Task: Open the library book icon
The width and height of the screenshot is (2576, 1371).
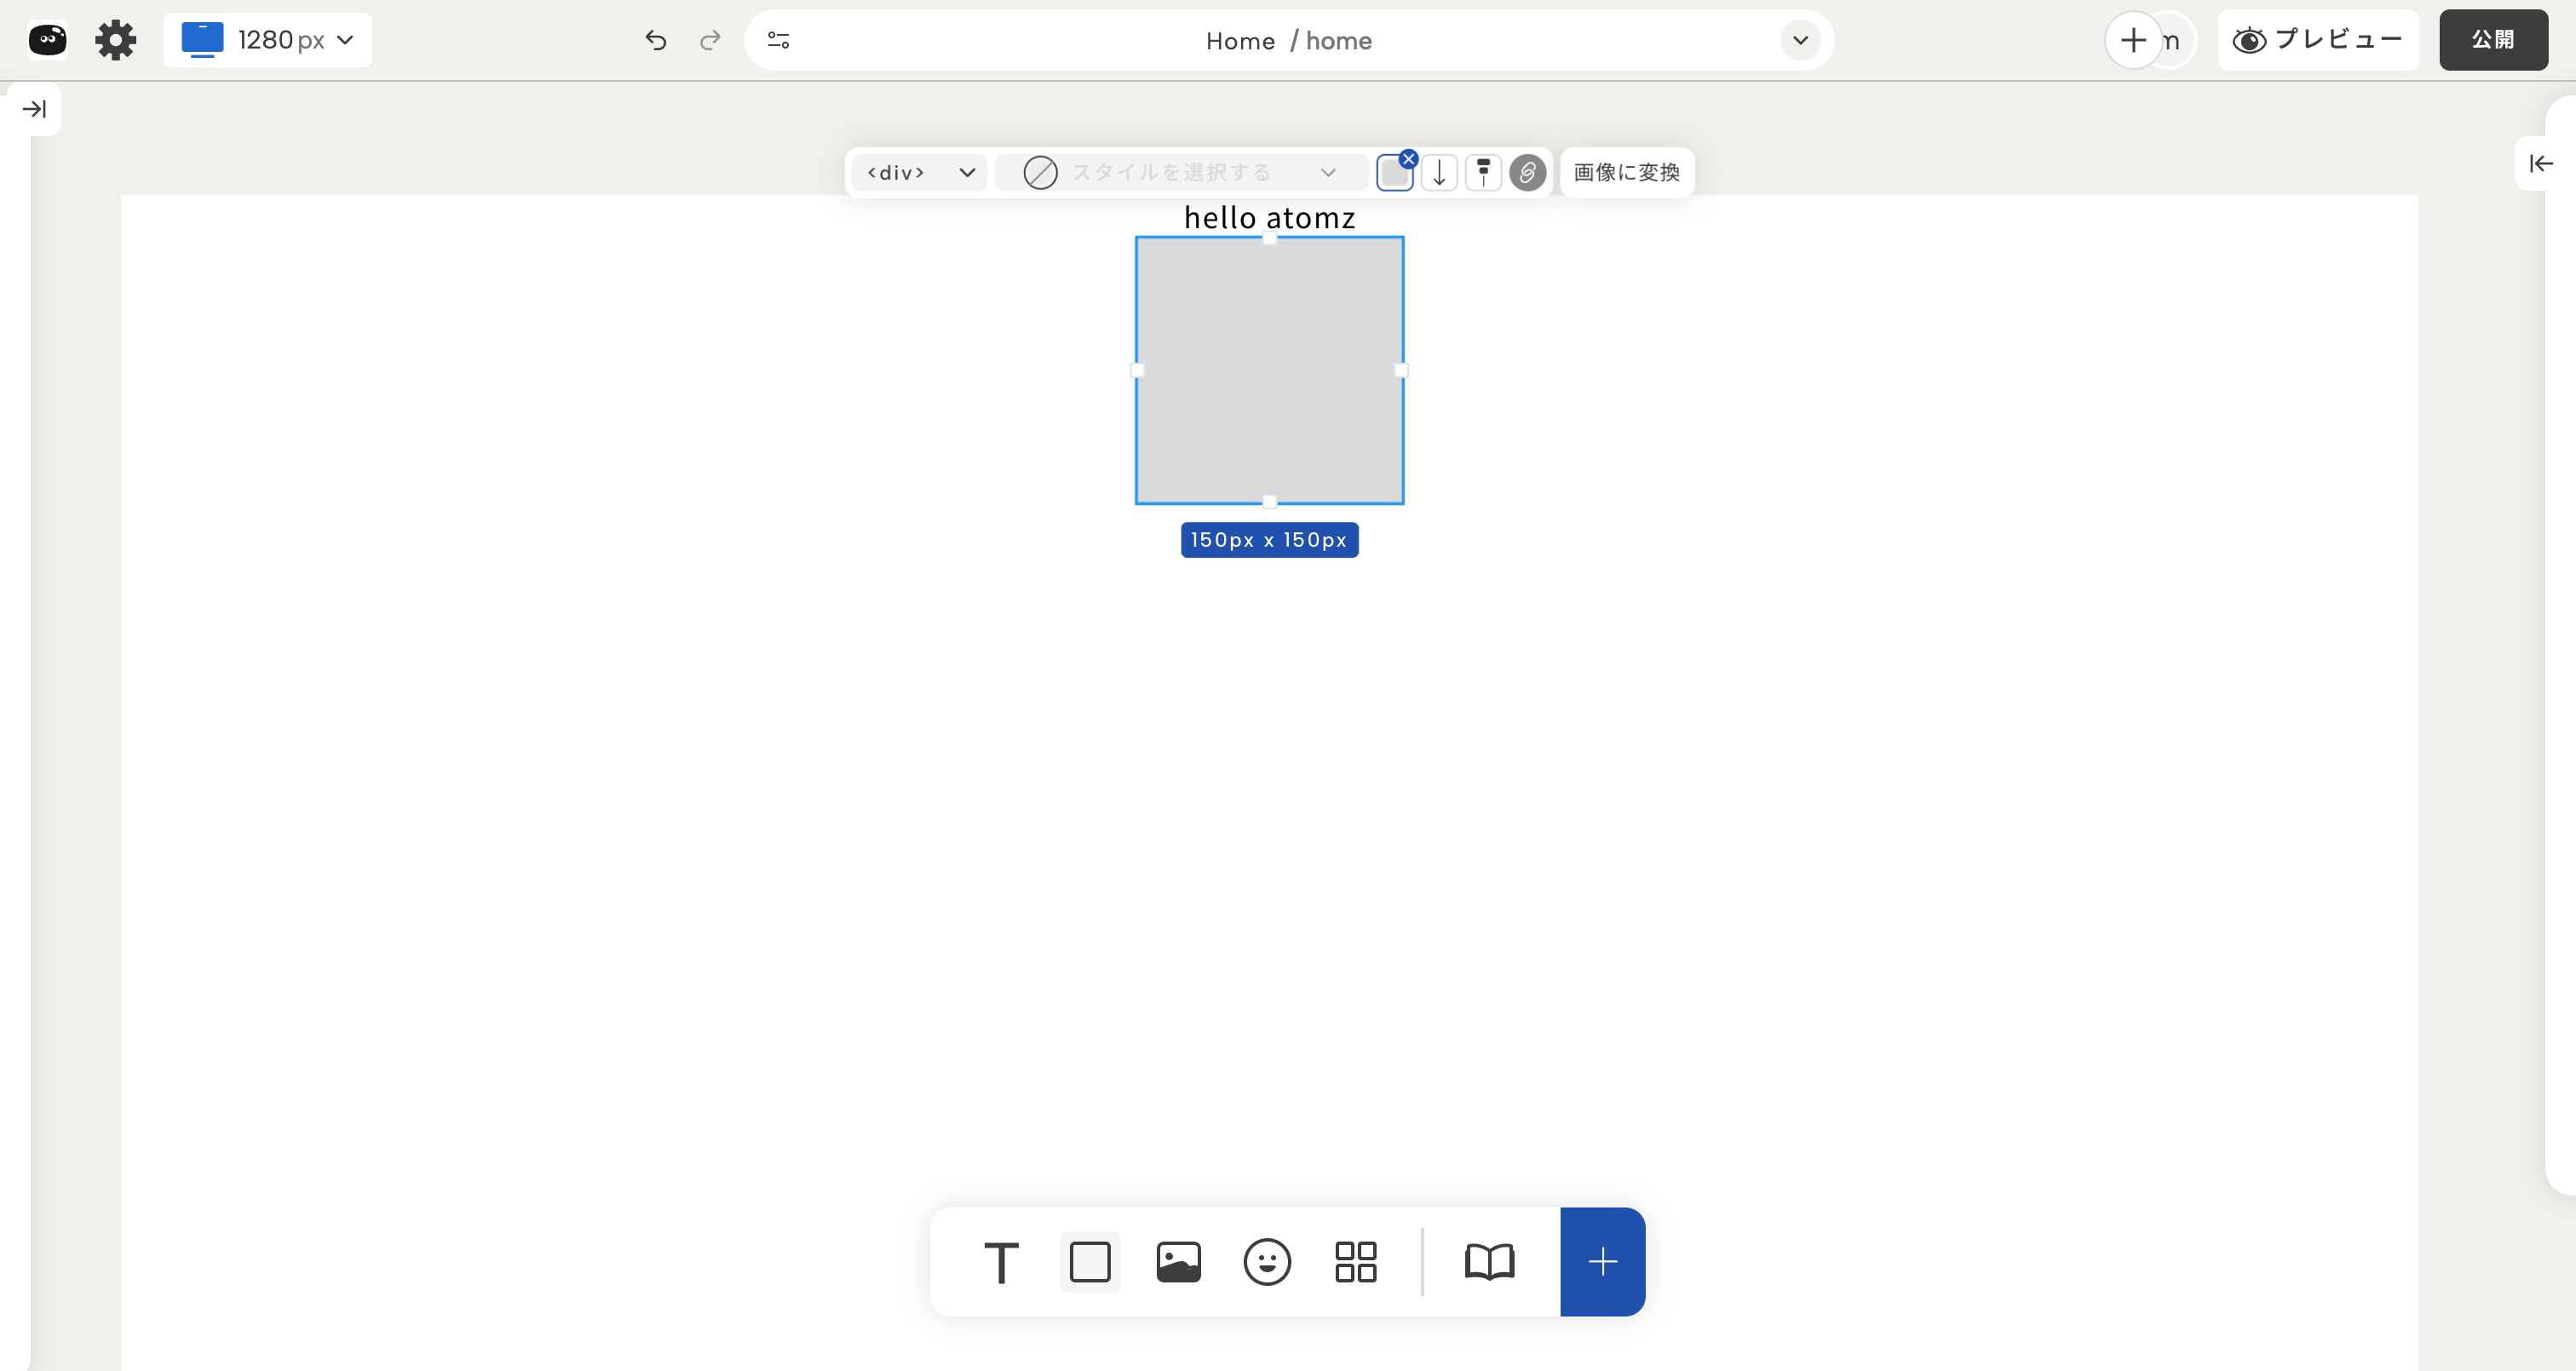Action: [1489, 1262]
